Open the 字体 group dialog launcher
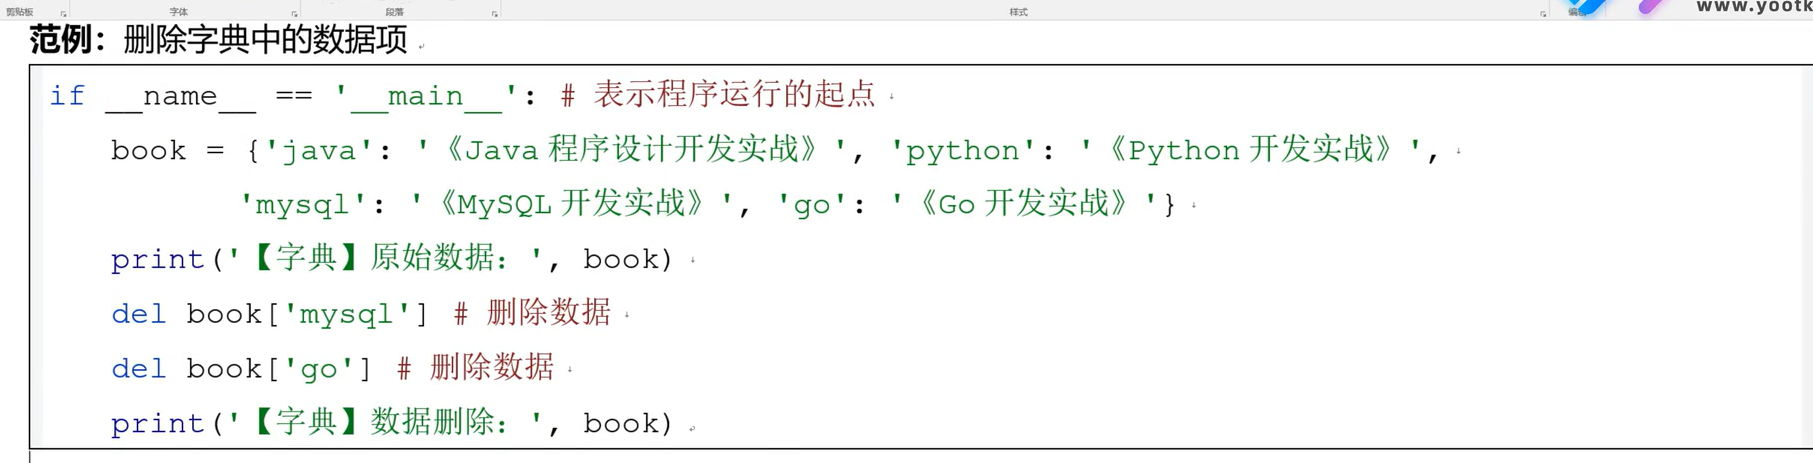This screenshot has height=463, width=1813. tap(294, 14)
